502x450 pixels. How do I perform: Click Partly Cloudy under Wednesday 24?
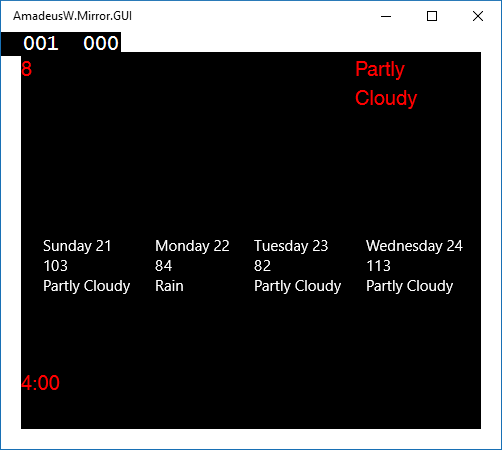point(410,286)
